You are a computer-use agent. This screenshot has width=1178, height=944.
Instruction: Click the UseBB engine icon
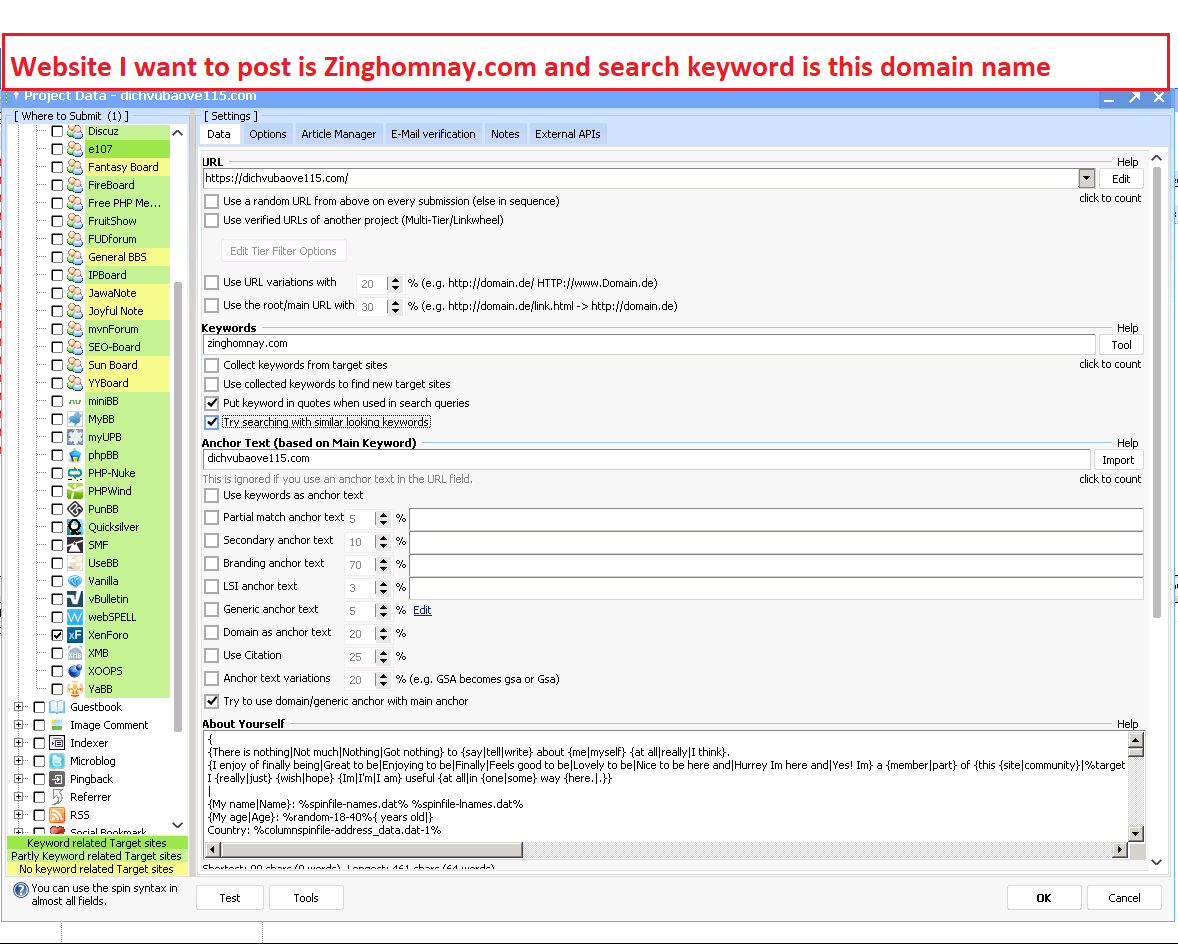coord(75,563)
